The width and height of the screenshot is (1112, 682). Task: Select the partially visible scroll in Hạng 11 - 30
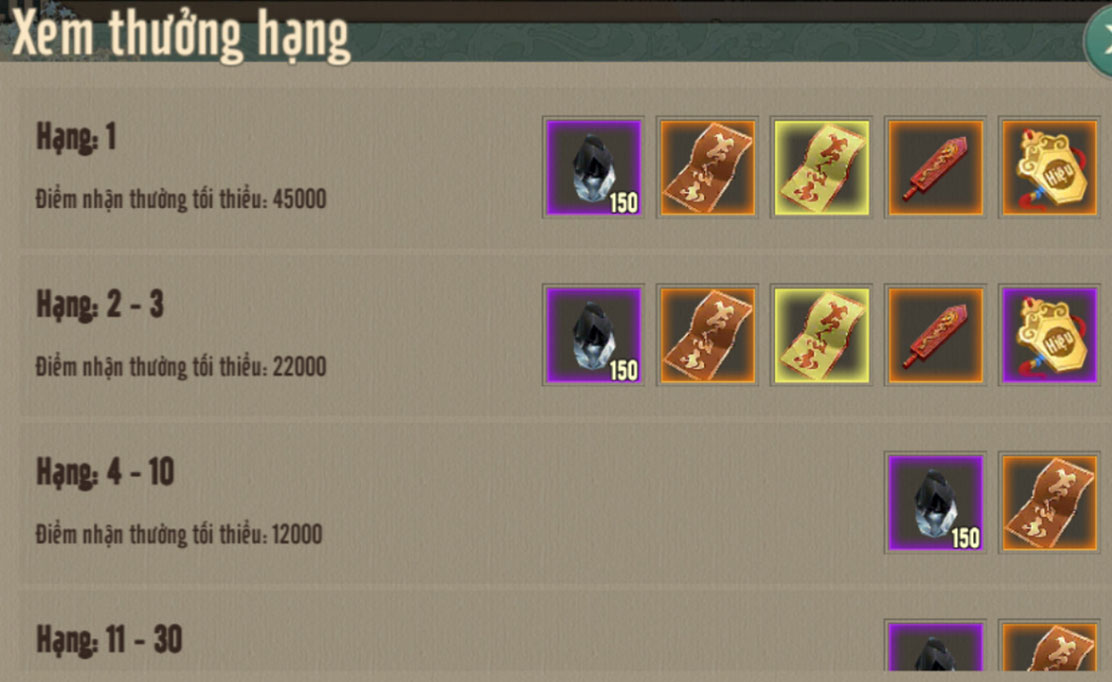(1049, 645)
